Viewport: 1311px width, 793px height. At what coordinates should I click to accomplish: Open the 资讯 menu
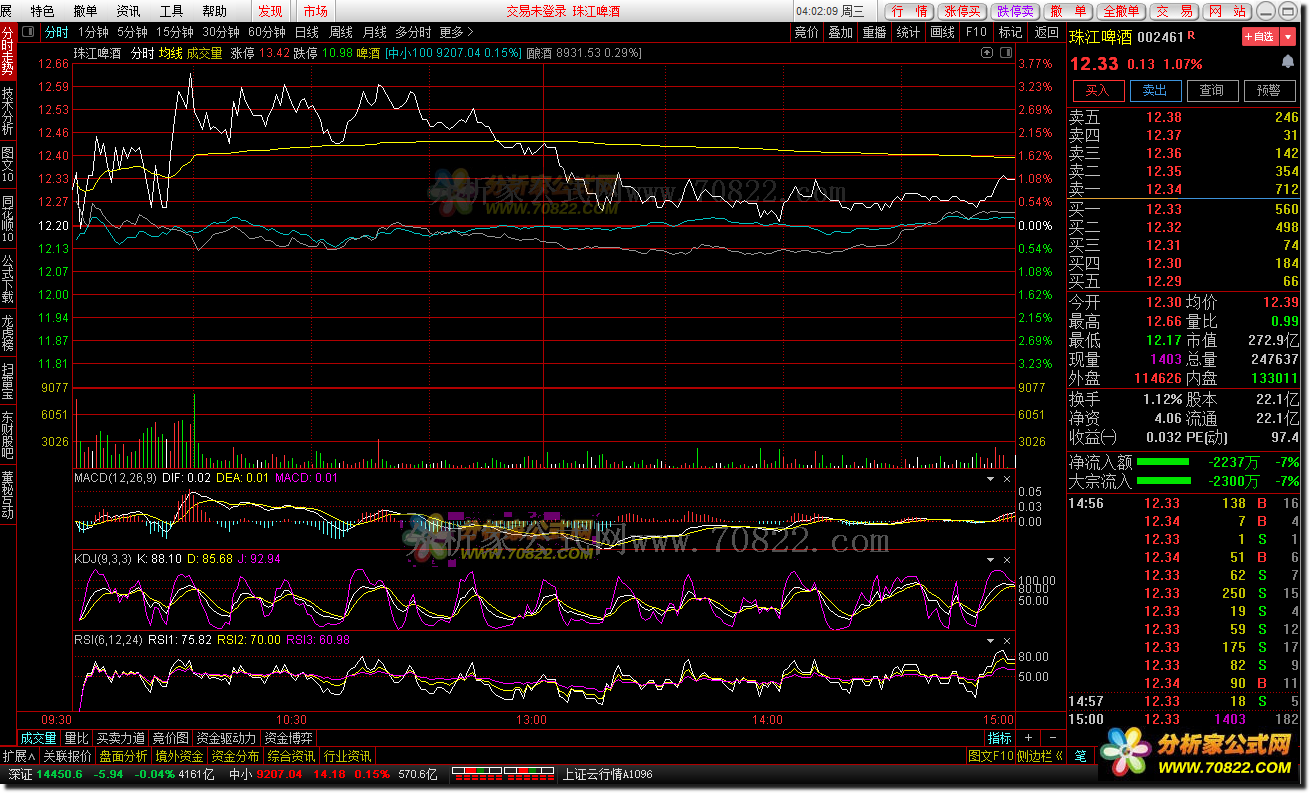(x=128, y=11)
